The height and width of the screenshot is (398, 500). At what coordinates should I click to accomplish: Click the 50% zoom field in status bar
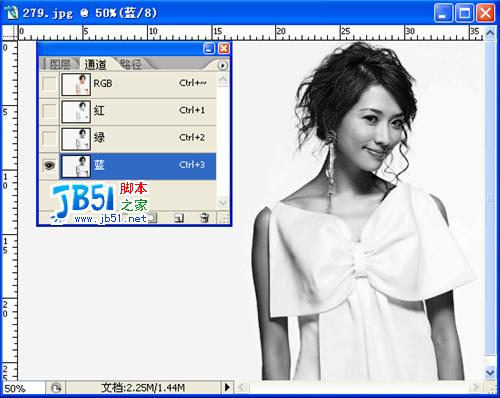22,388
